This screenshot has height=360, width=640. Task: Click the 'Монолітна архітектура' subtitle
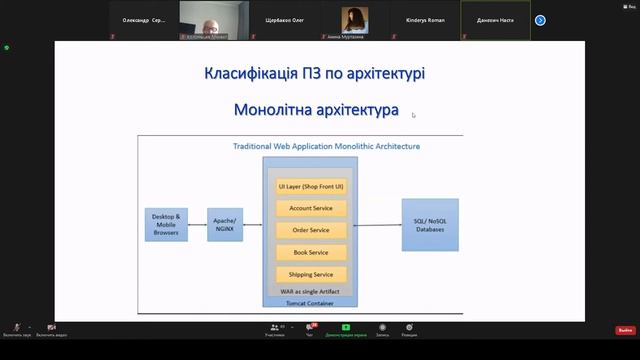pyautogui.click(x=316, y=110)
